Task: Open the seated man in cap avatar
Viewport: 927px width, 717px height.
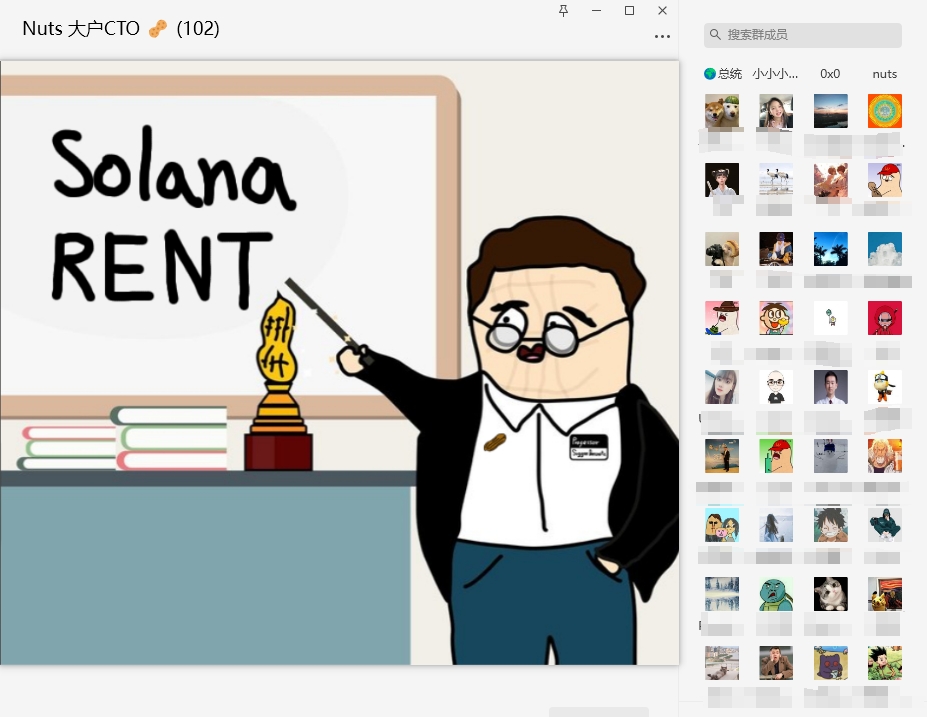Action: coord(776,249)
